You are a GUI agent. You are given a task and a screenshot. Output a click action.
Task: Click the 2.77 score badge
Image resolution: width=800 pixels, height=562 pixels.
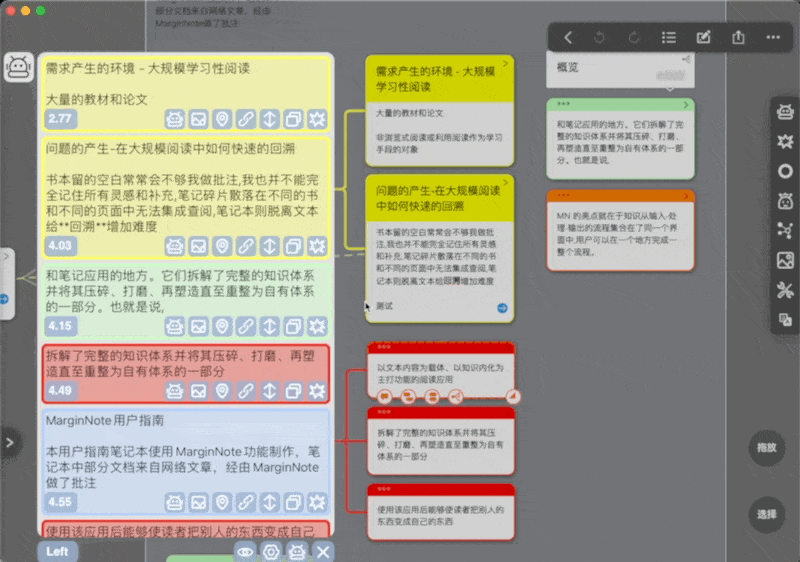pos(60,119)
